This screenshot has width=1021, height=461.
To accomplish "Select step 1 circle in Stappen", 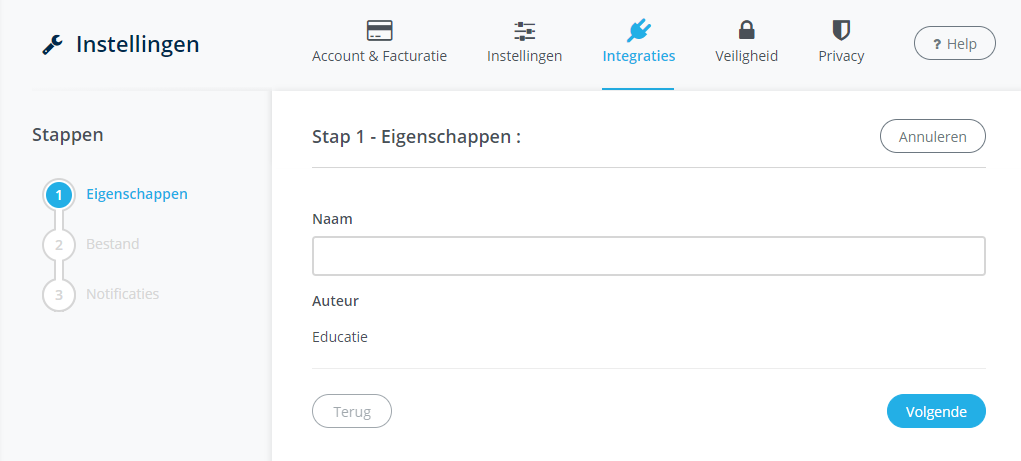I will [59, 195].
